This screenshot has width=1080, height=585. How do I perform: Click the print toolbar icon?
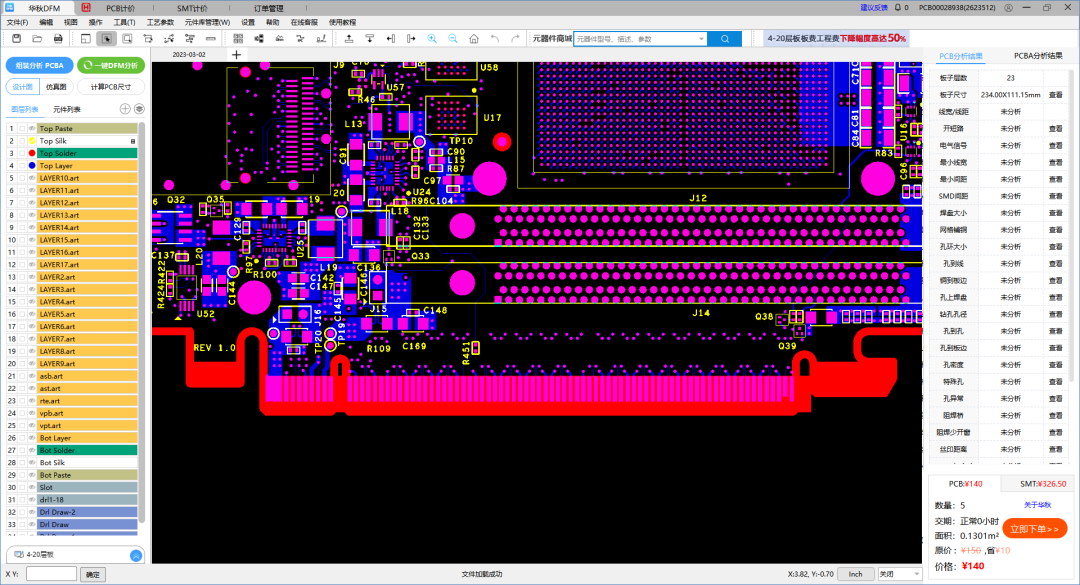[x=59, y=38]
